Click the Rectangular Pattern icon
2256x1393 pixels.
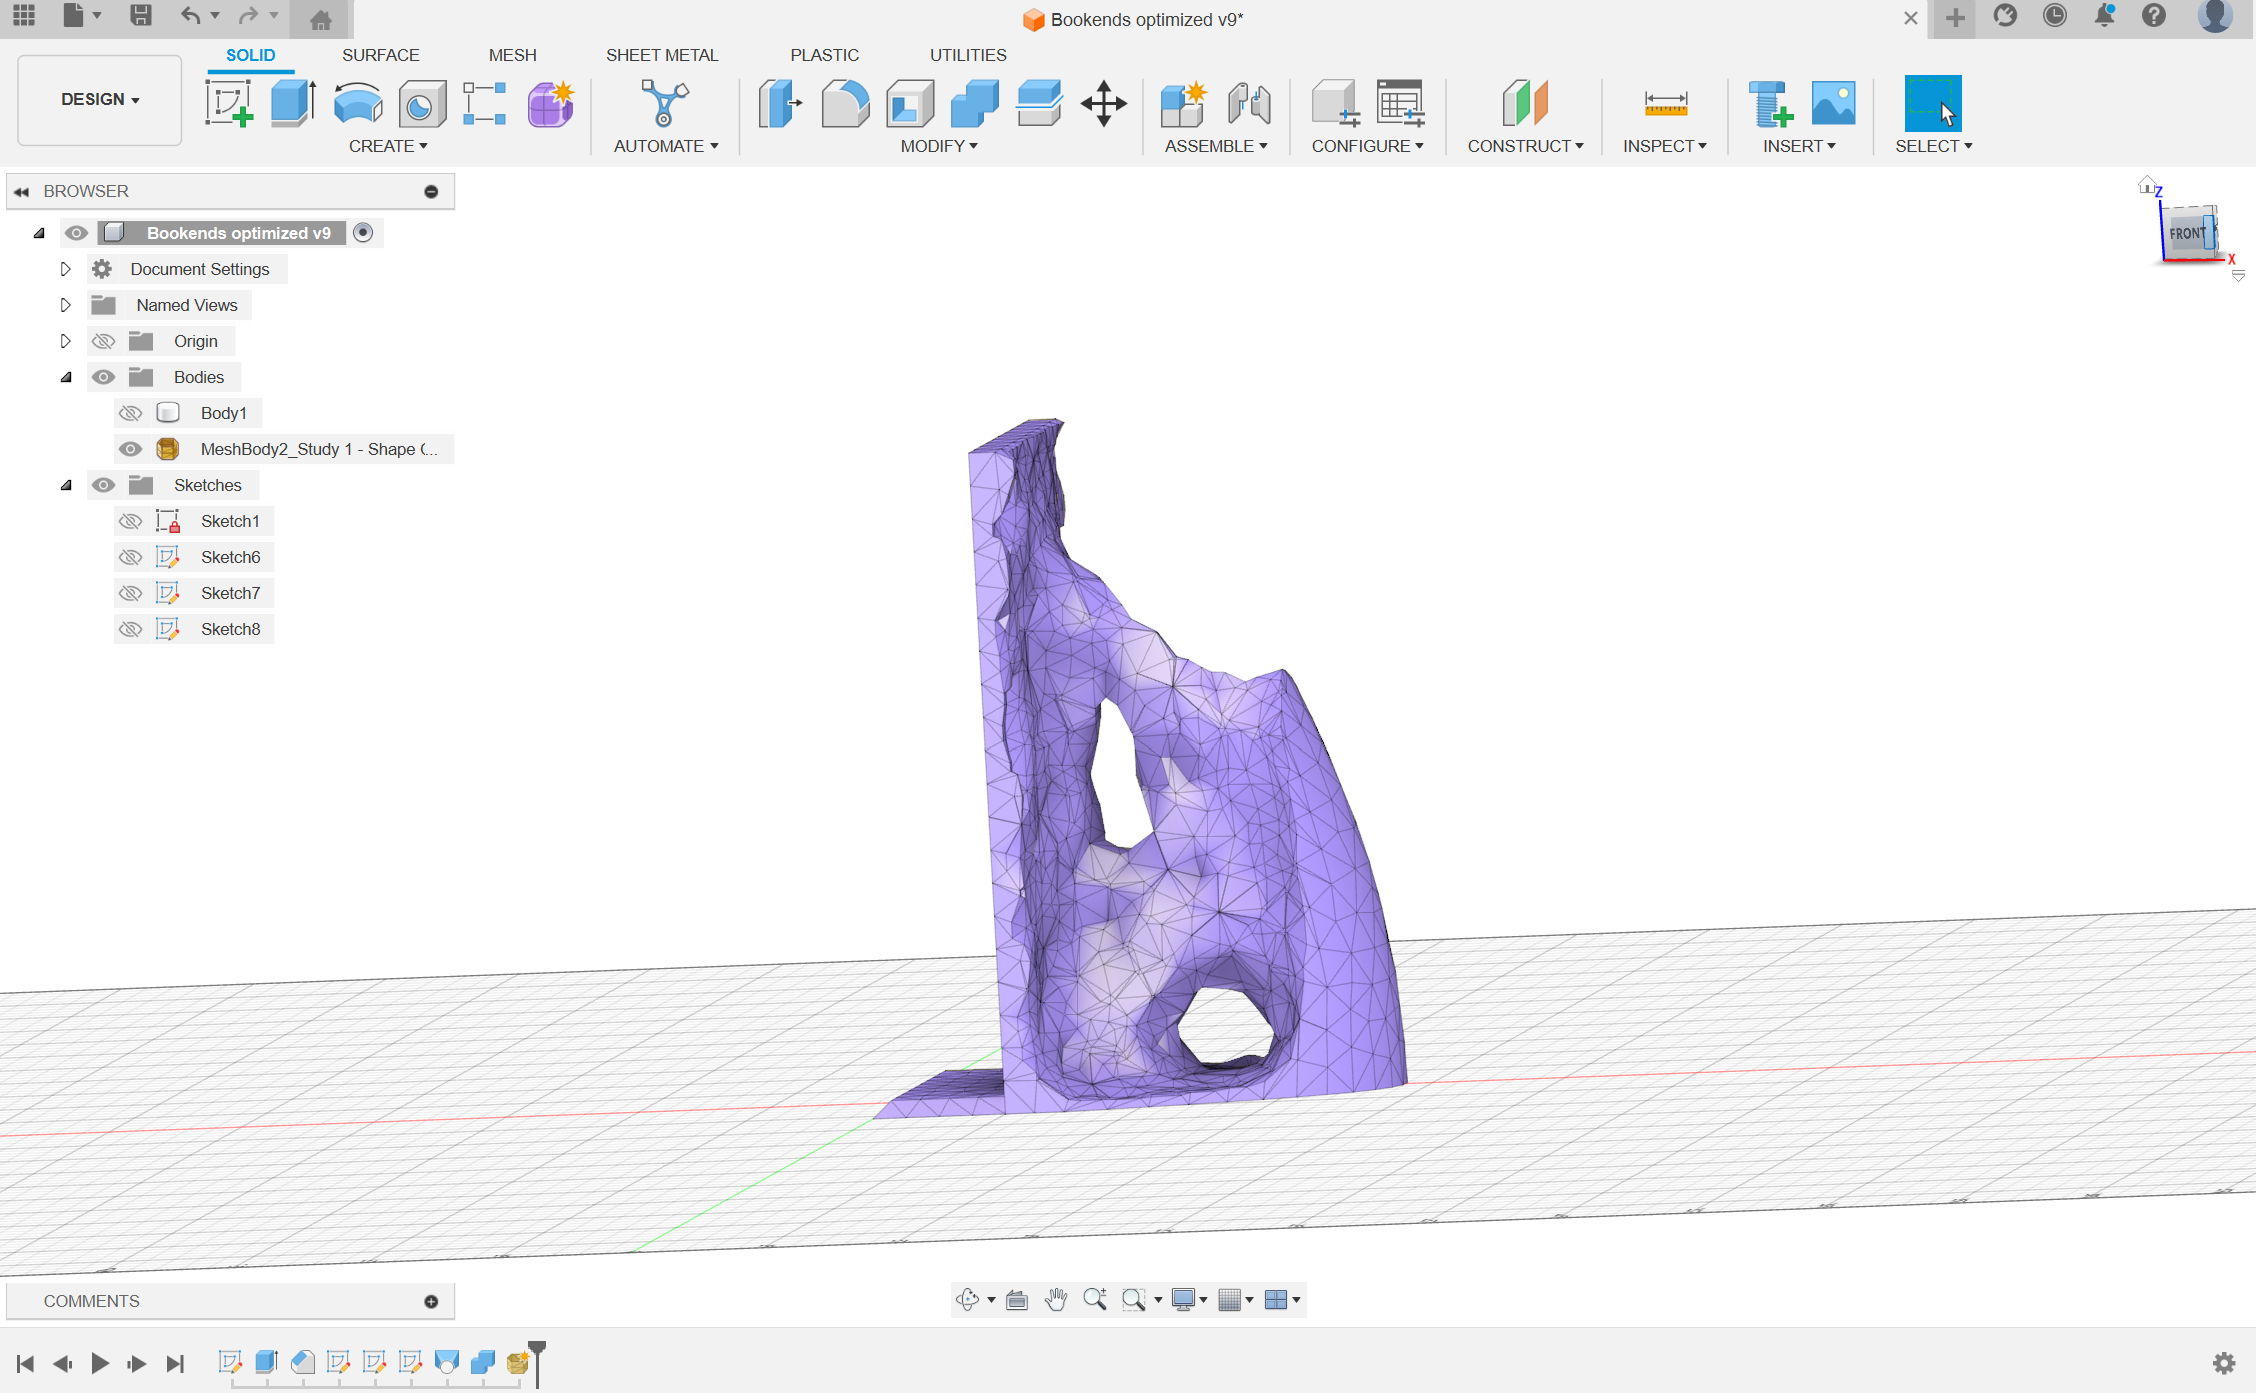pyautogui.click(x=485, y=104)
